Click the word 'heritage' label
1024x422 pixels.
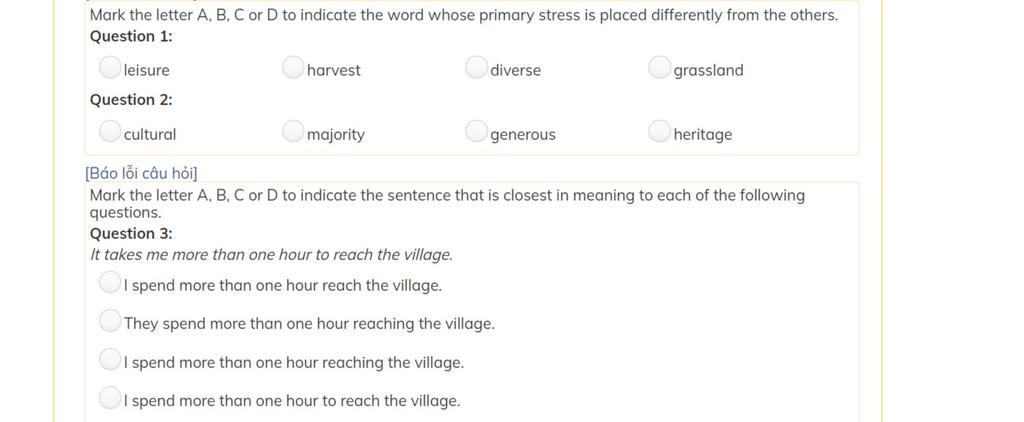click(x=703, y=135)
